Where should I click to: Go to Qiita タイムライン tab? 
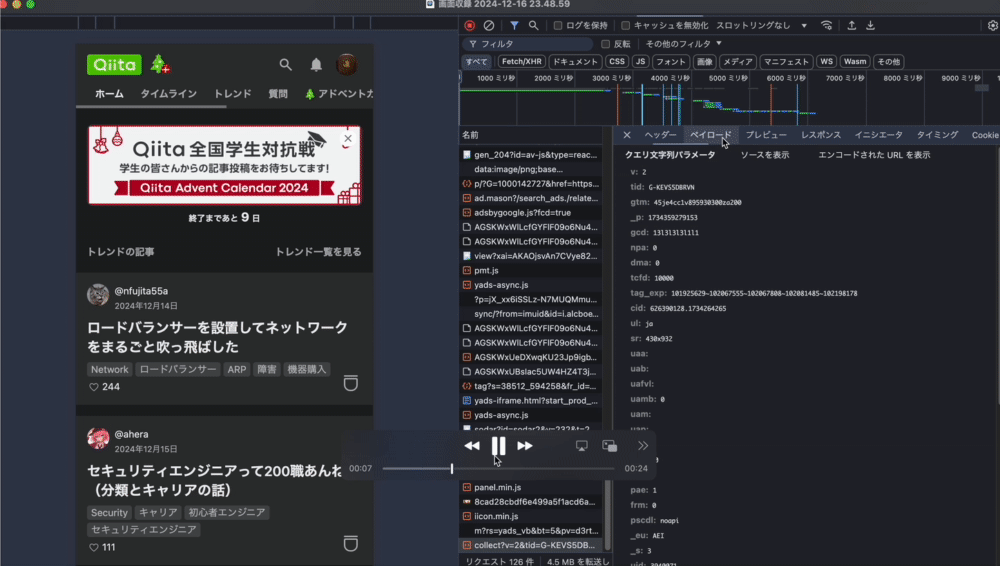(168, 94)
